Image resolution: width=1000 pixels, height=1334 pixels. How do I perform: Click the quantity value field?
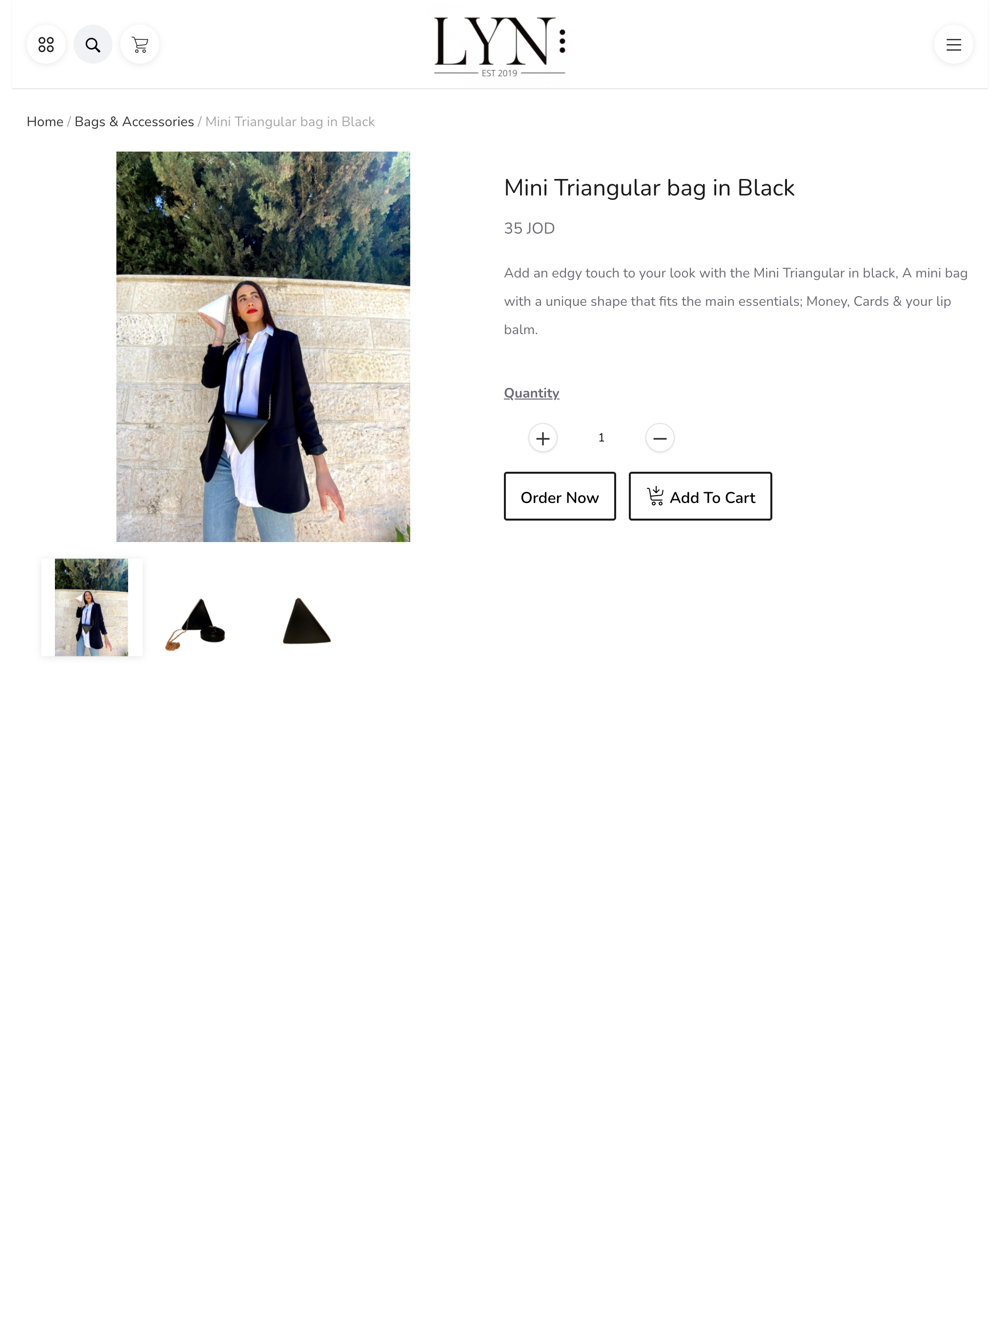pos(601,438)
